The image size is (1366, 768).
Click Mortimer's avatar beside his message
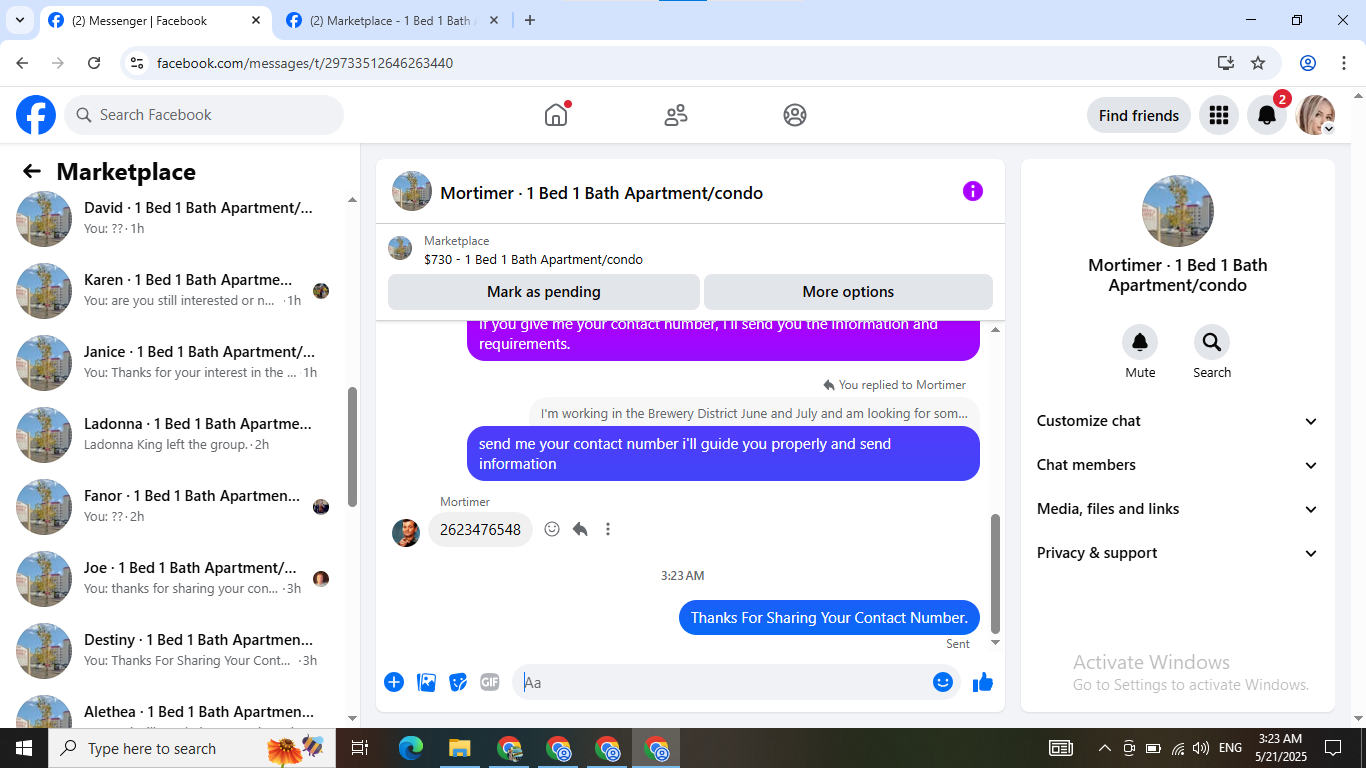406,532
